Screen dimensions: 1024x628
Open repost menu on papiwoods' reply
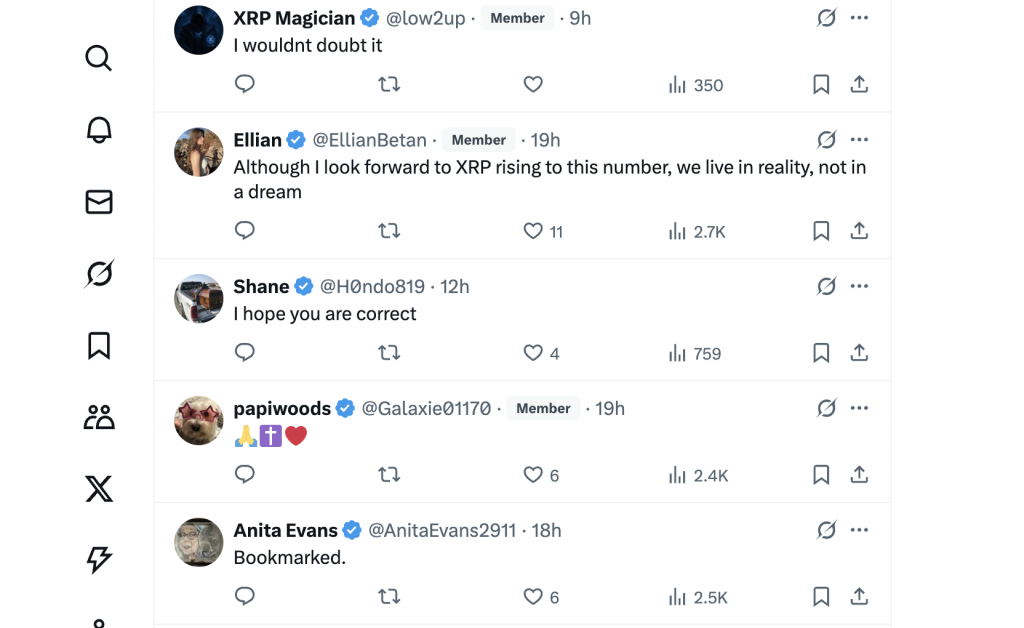389,475
